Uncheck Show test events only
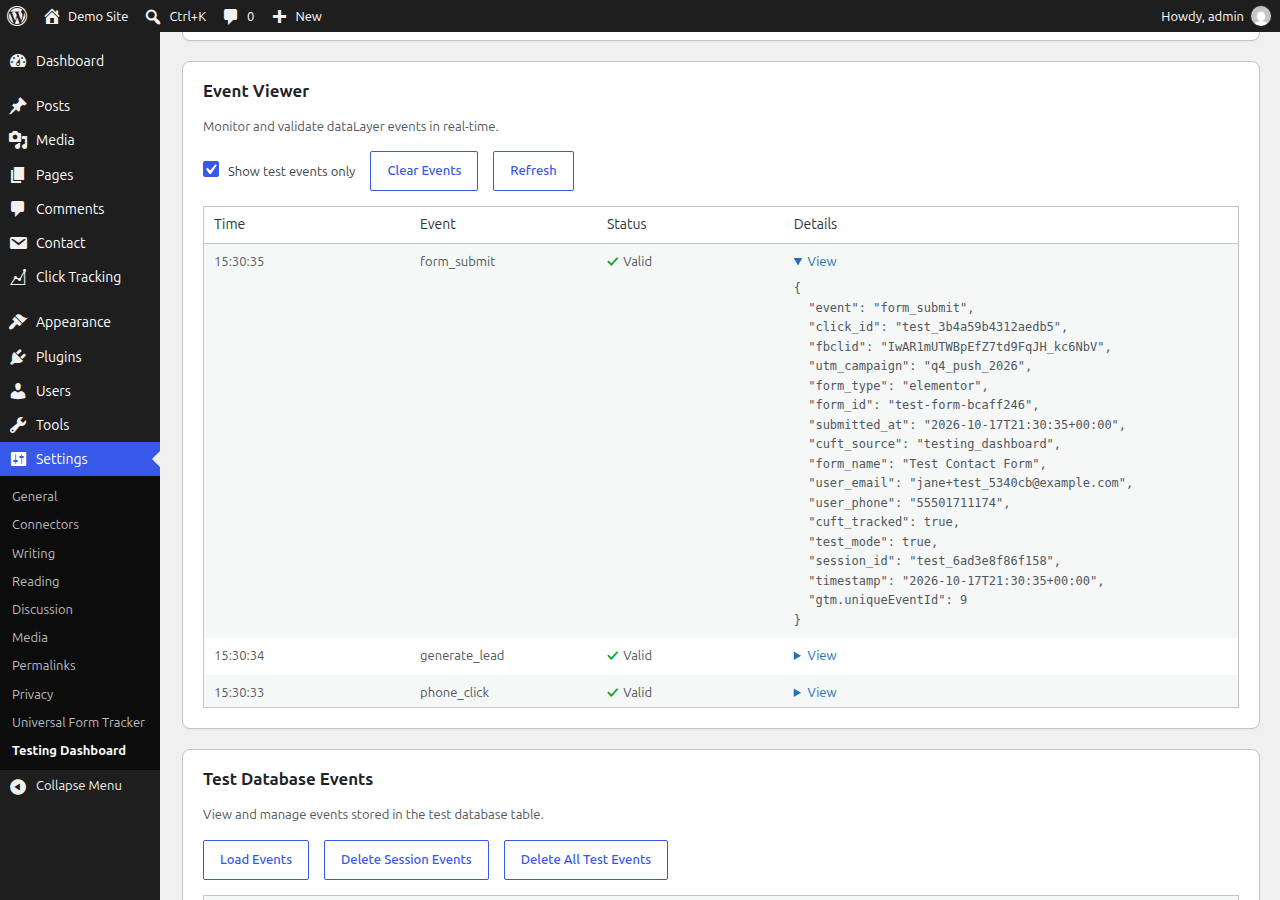The height and width of the screenshot is (900, 1280). (211, 169)
